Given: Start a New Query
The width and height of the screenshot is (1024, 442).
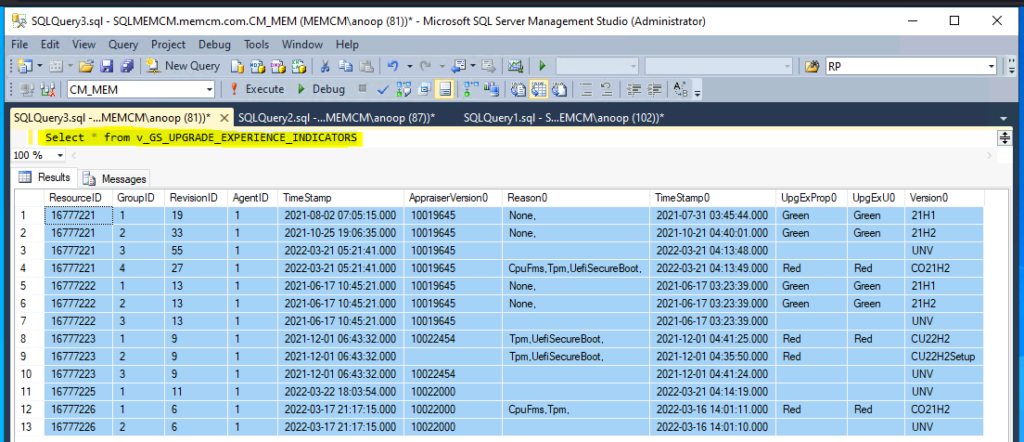Looking at the screenshot, I should click(x=183, y=66).
